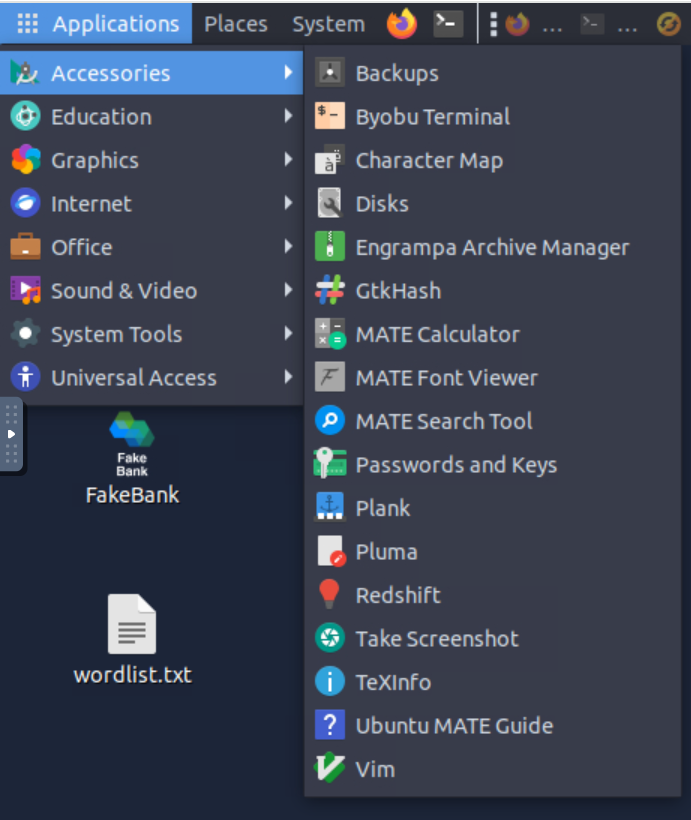Click the Engrampa Archive Manager icon

tap(330, 247)
